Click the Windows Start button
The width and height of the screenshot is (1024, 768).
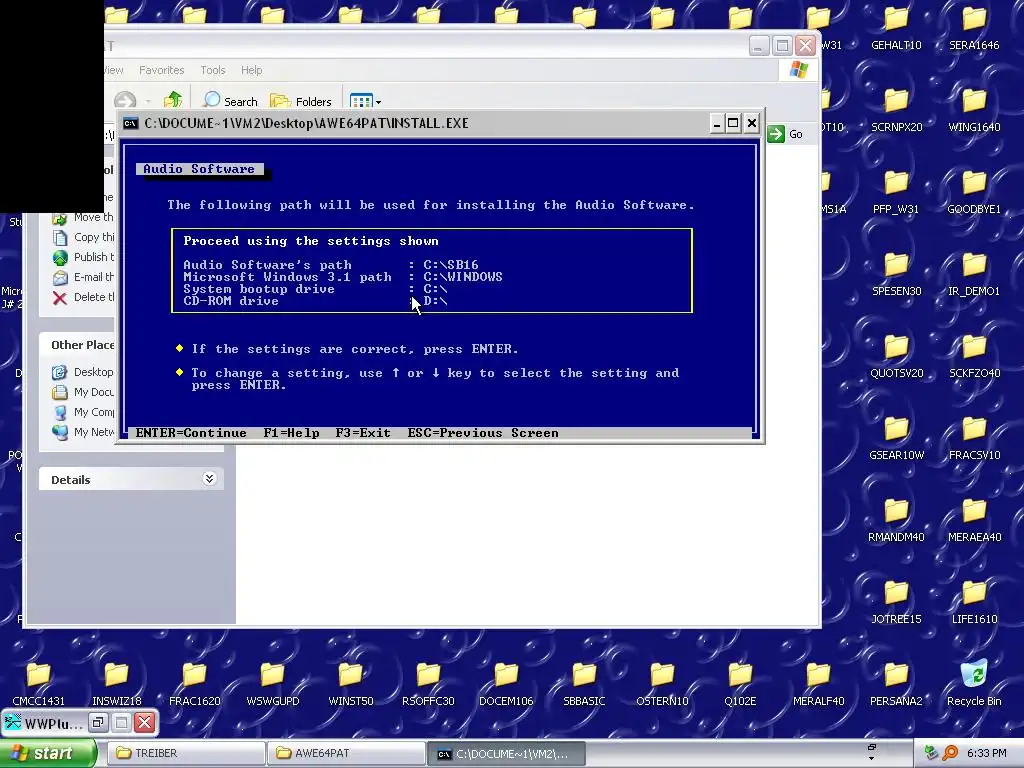tap(47, 753)
